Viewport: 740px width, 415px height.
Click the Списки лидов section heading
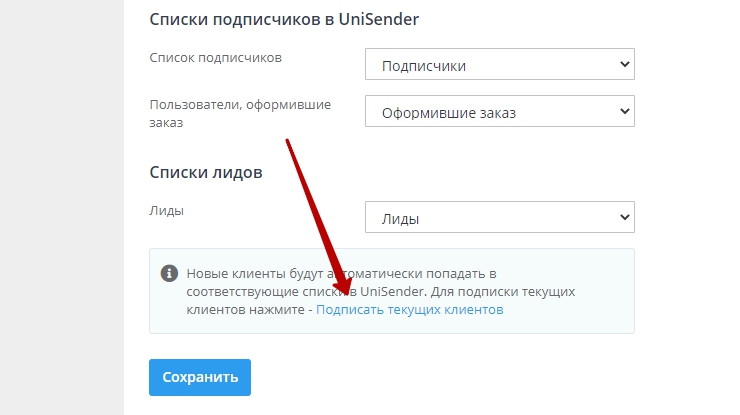(206, 172)
